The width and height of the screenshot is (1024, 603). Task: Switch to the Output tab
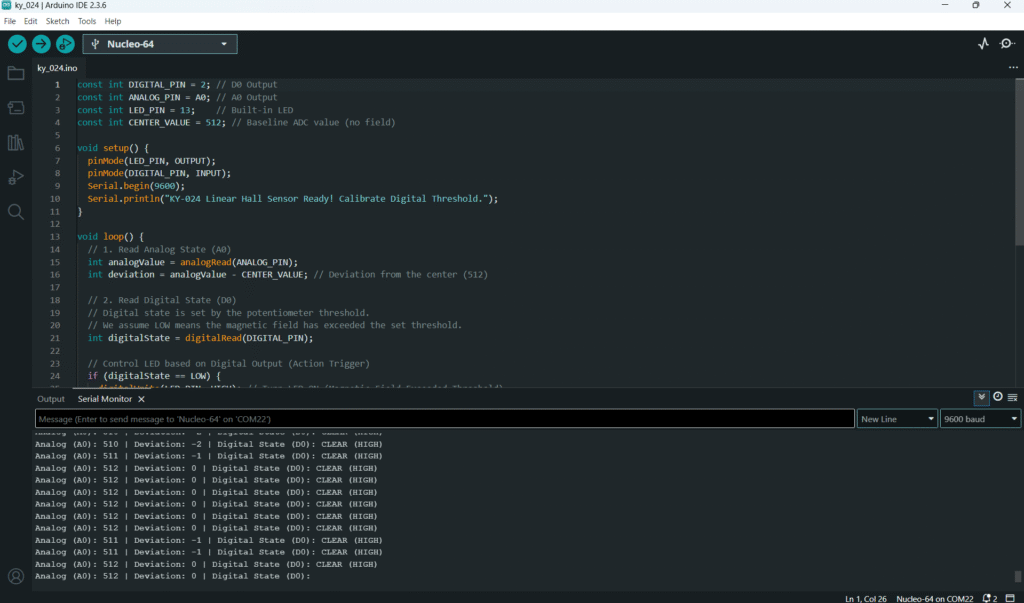click(x=51, y=399)
